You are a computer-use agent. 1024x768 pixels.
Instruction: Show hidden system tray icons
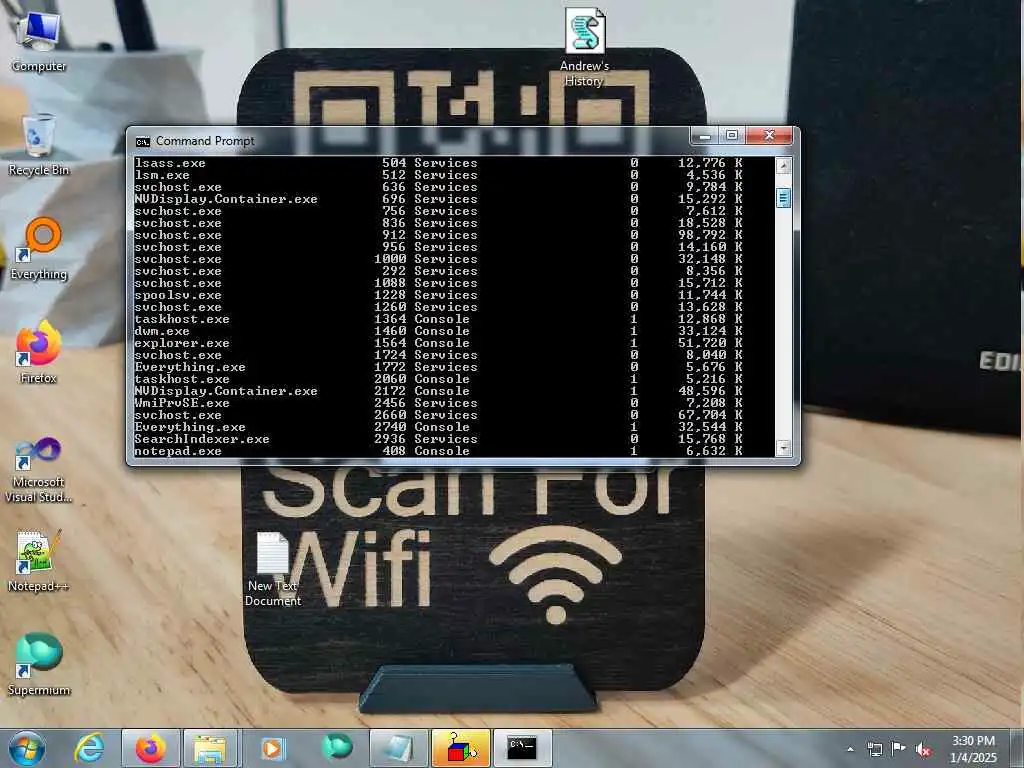point(850,749)
